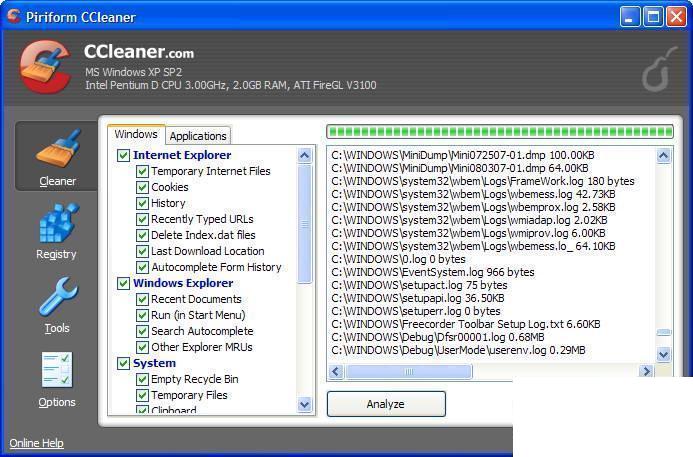
Task: Select the Dfsr00001.log 0.68MB row
Action: (x=438, y=337)
